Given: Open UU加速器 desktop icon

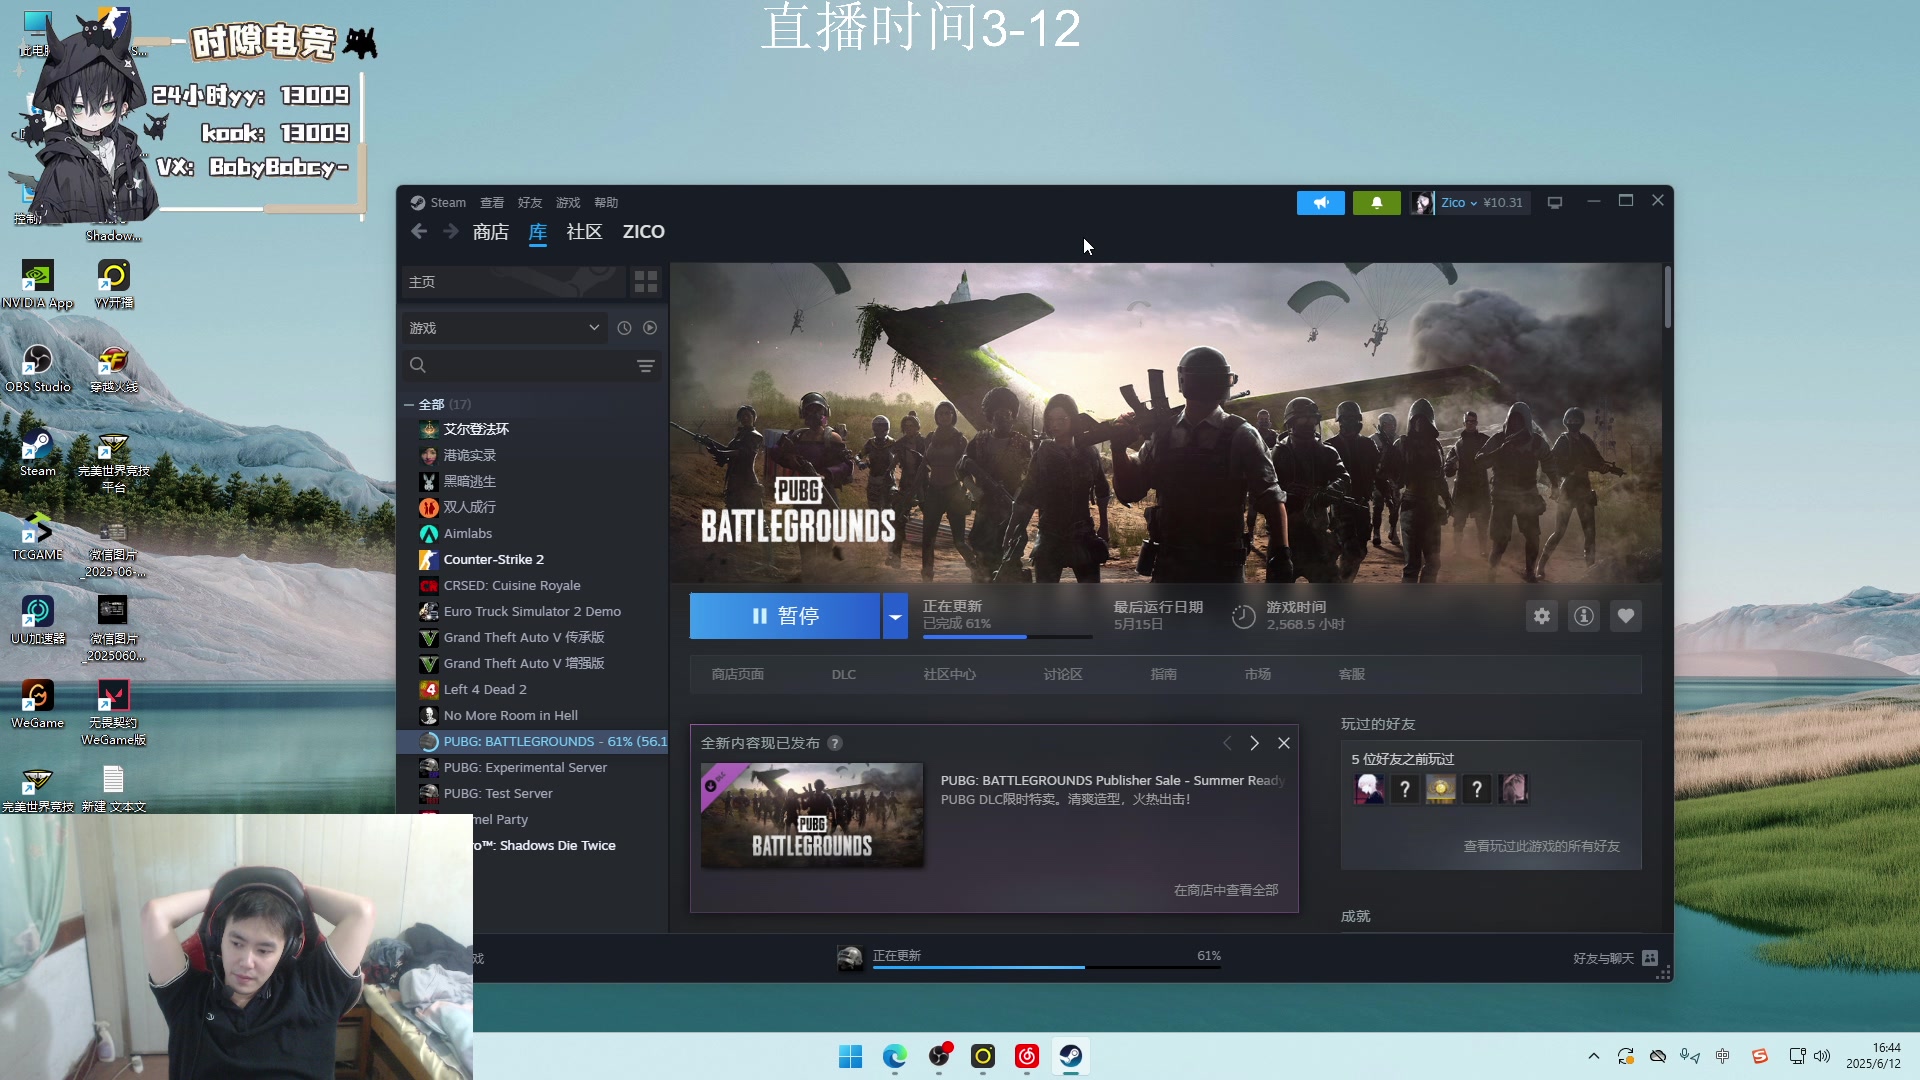Looking at the screenshot, I should [38, 620].
